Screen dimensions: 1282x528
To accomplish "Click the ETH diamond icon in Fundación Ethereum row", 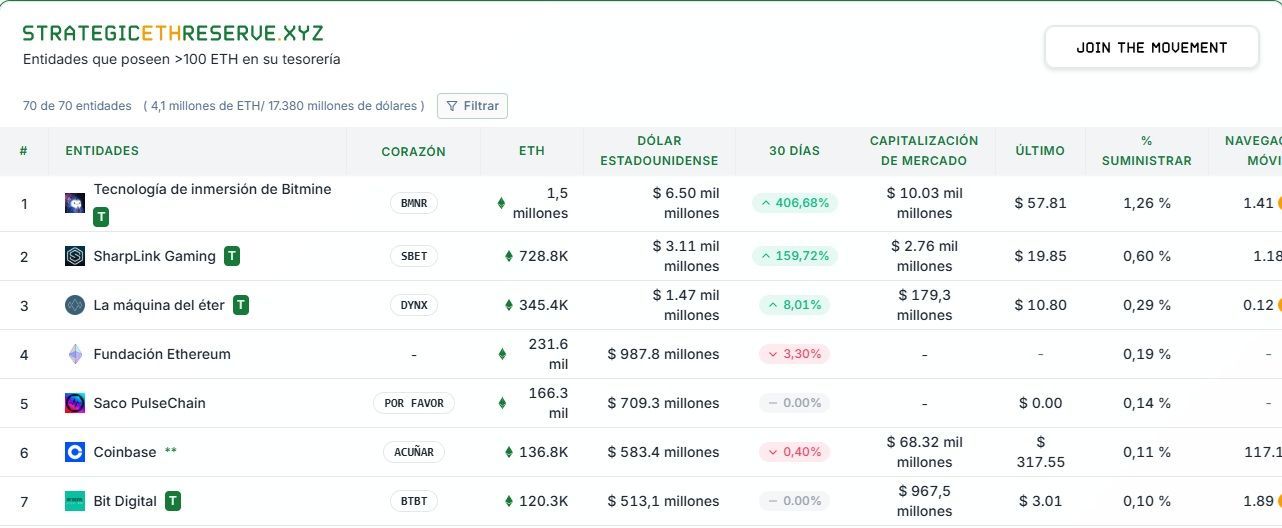I will pyautogui.click(x=502, y=354).
